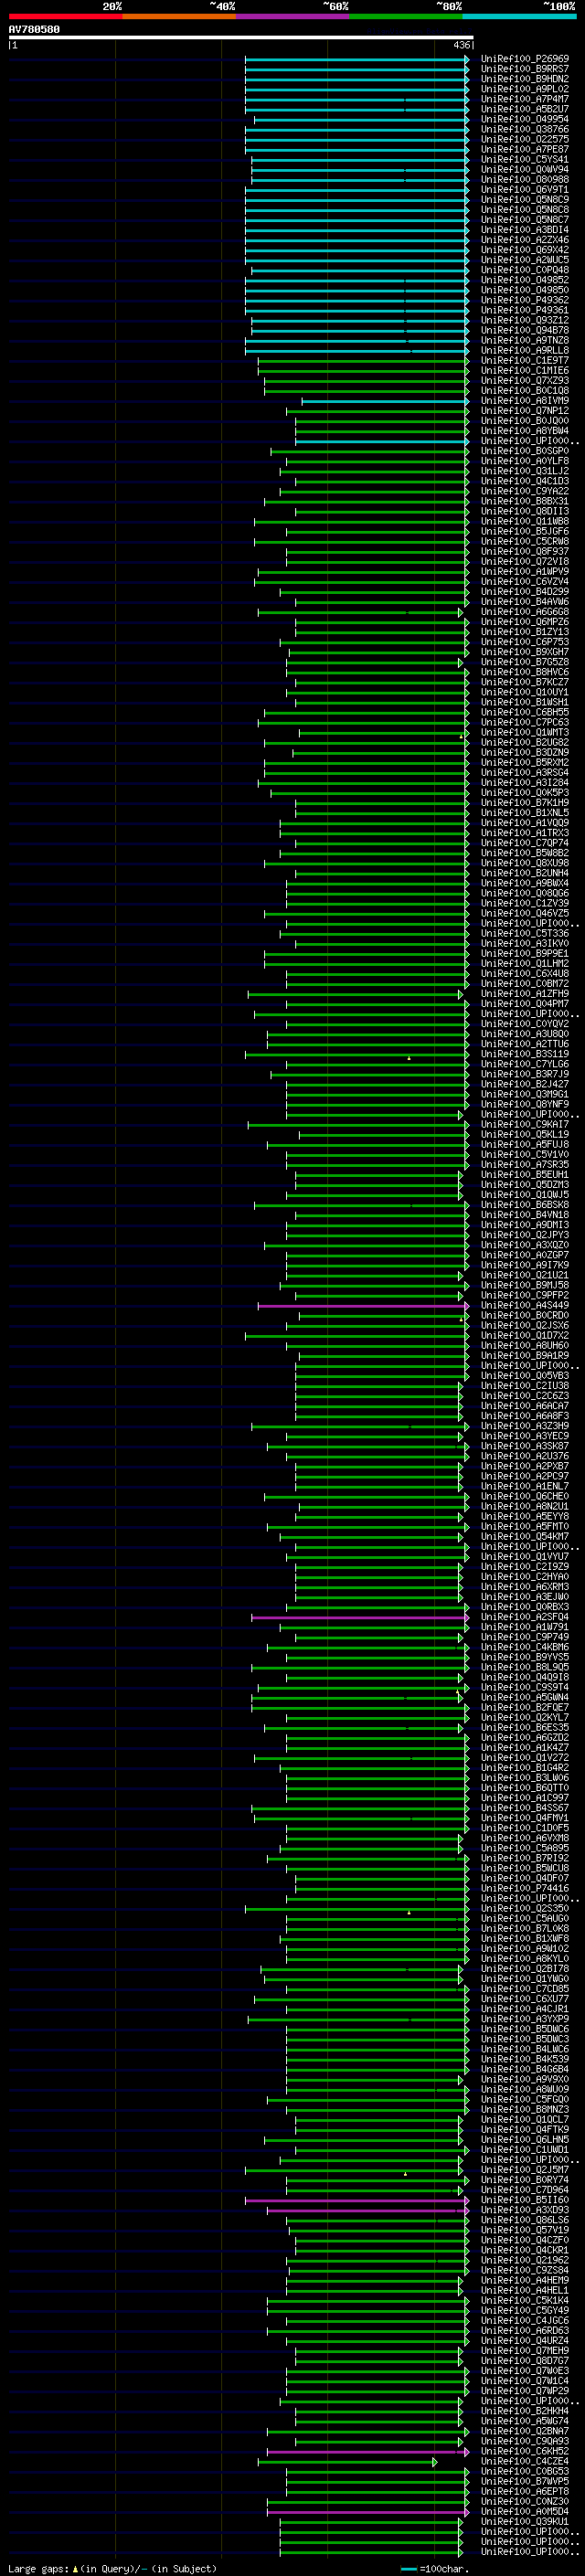Image resolution: width=585 pixels, height=2576 pixels.
Task: Click the UniRef100_A3BDI4 hit label
Action: point(525,229)
